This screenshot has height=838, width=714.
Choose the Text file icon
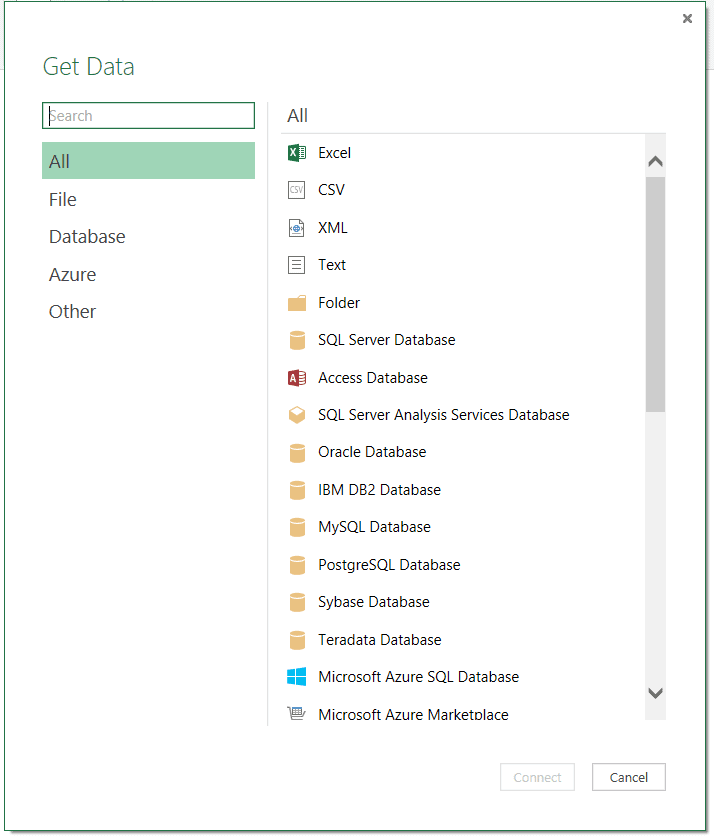click(x=296, y=265)
